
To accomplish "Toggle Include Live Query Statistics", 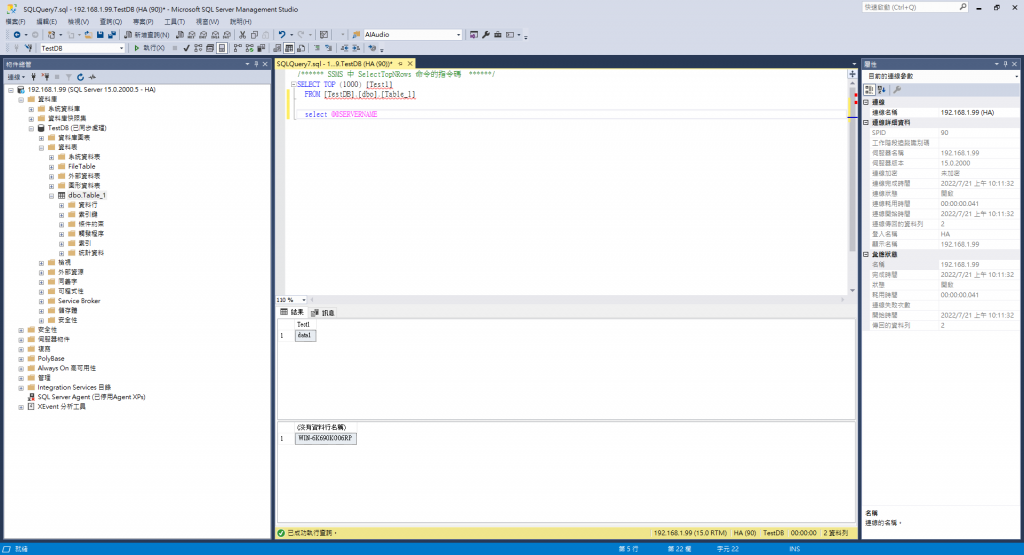I will click(249, 48).
